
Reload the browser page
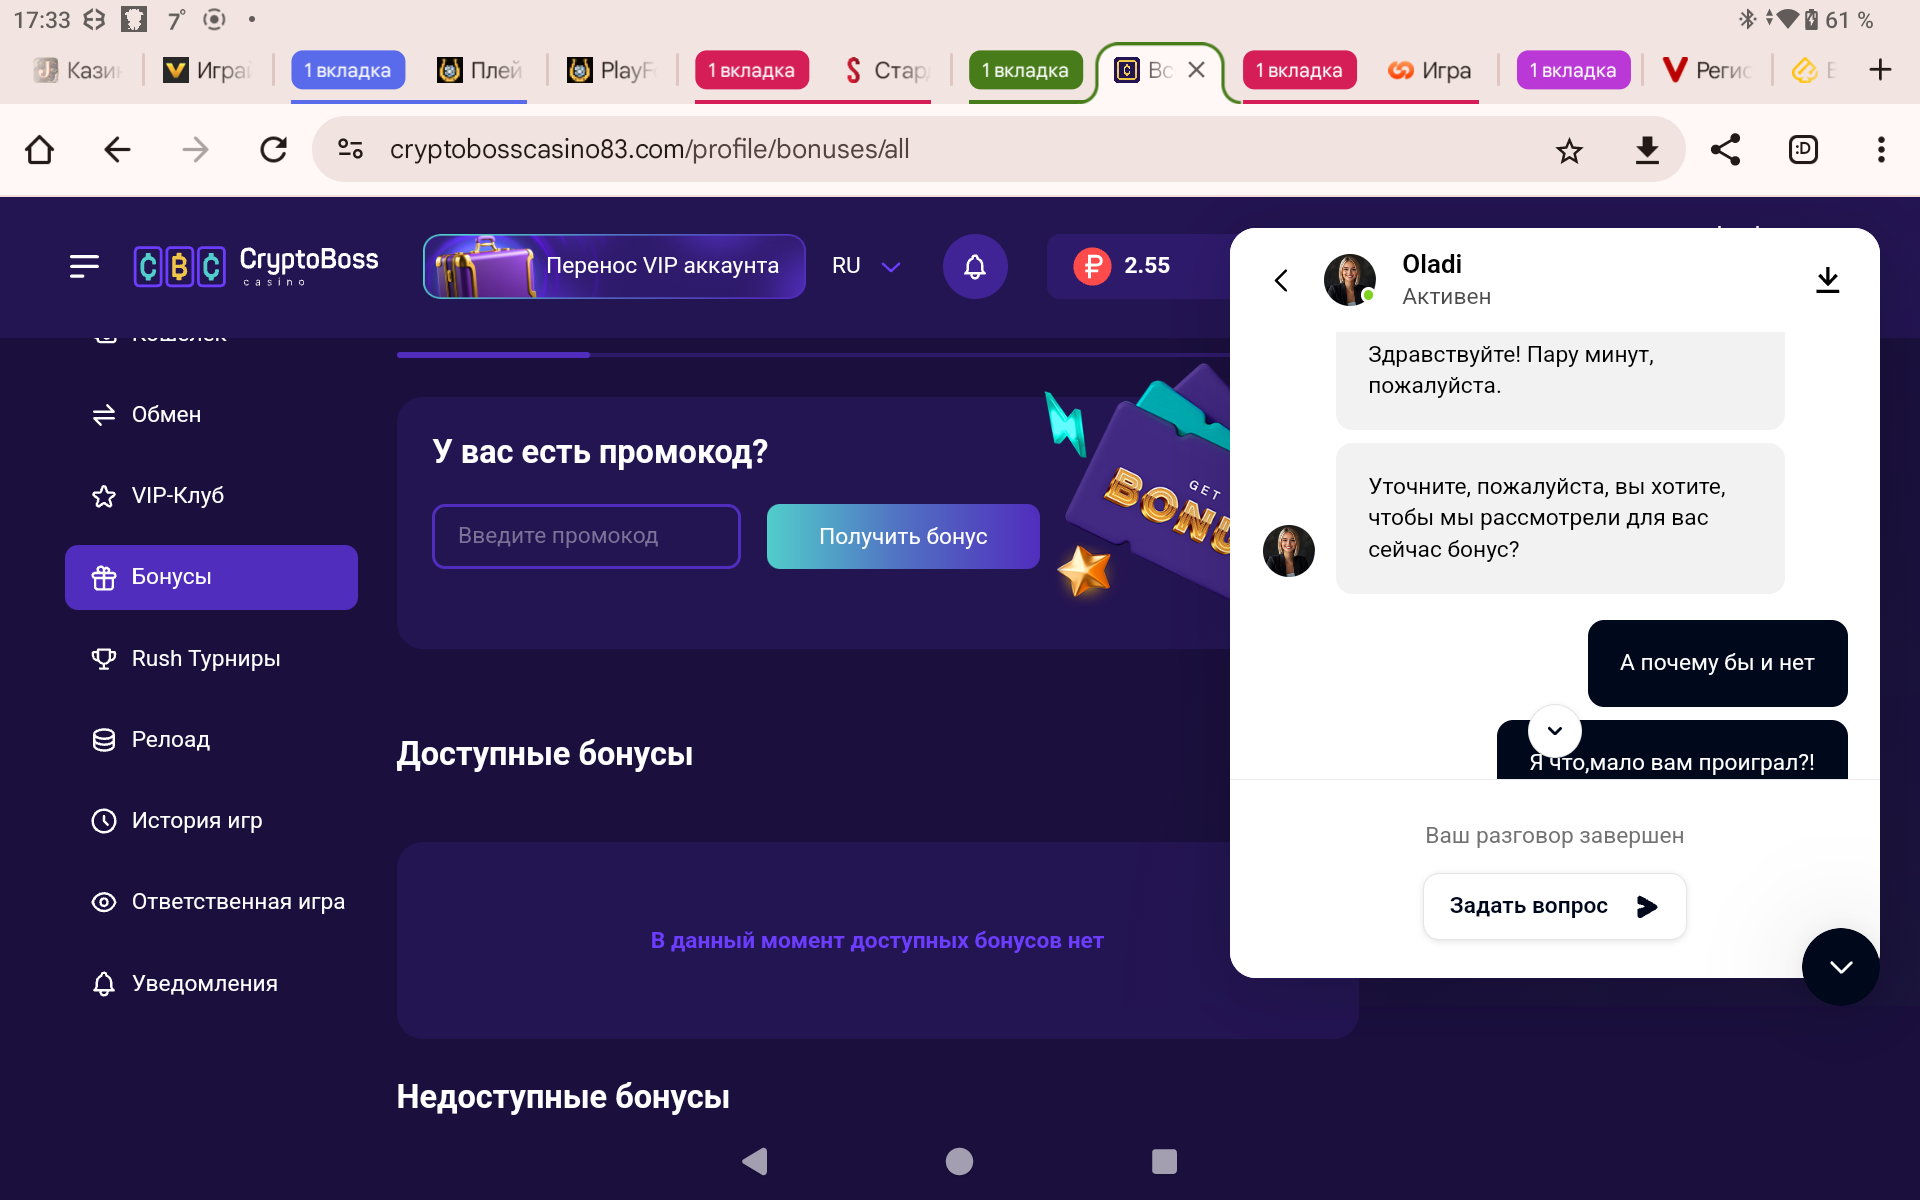click(x=273, y=150)
